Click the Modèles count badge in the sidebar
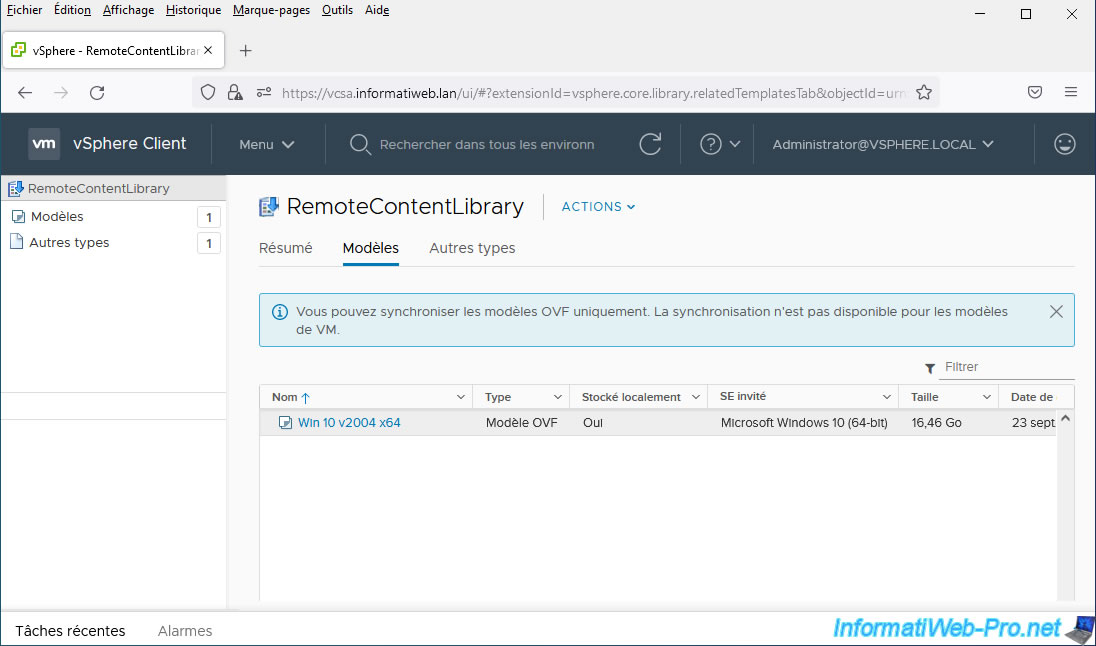Image resolution: width=1096 pixels, height=646 pixels. click(x=208, y=217)
